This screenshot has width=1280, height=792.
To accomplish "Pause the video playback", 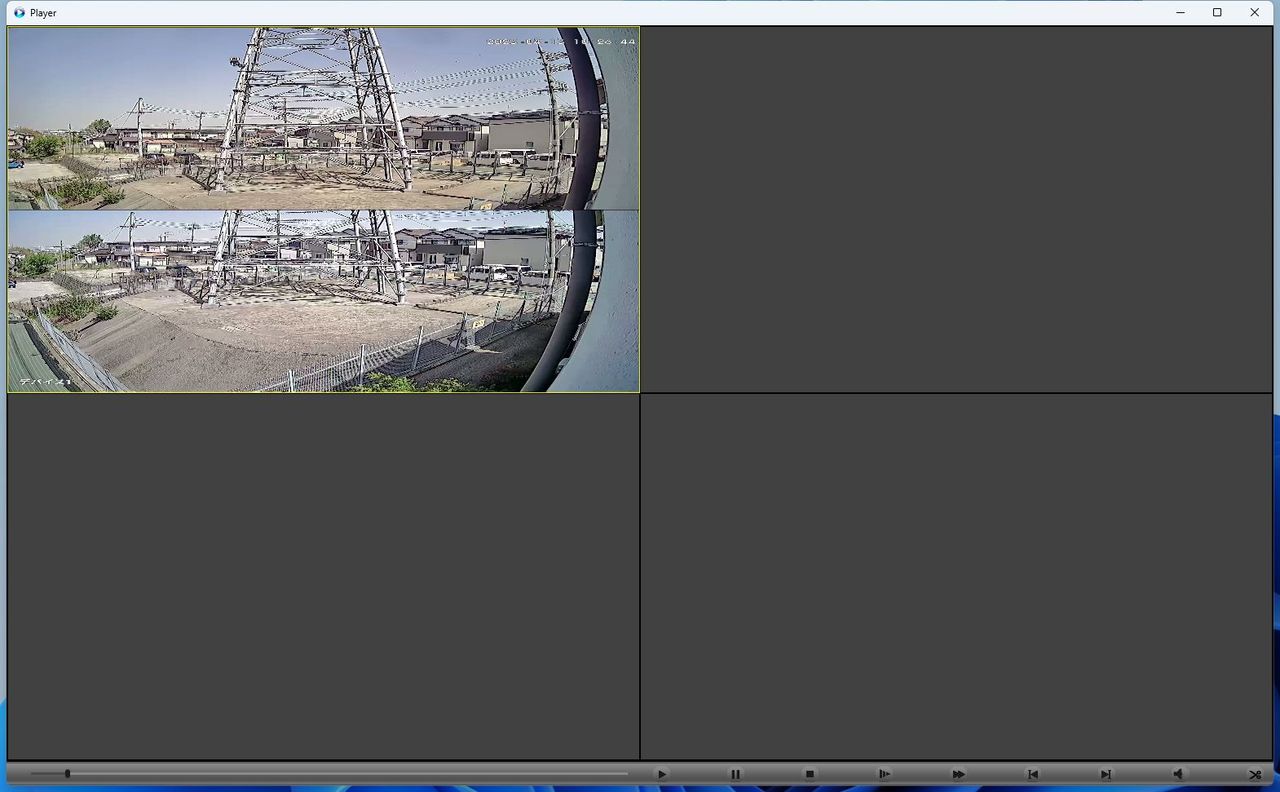I will pos(735,774).
